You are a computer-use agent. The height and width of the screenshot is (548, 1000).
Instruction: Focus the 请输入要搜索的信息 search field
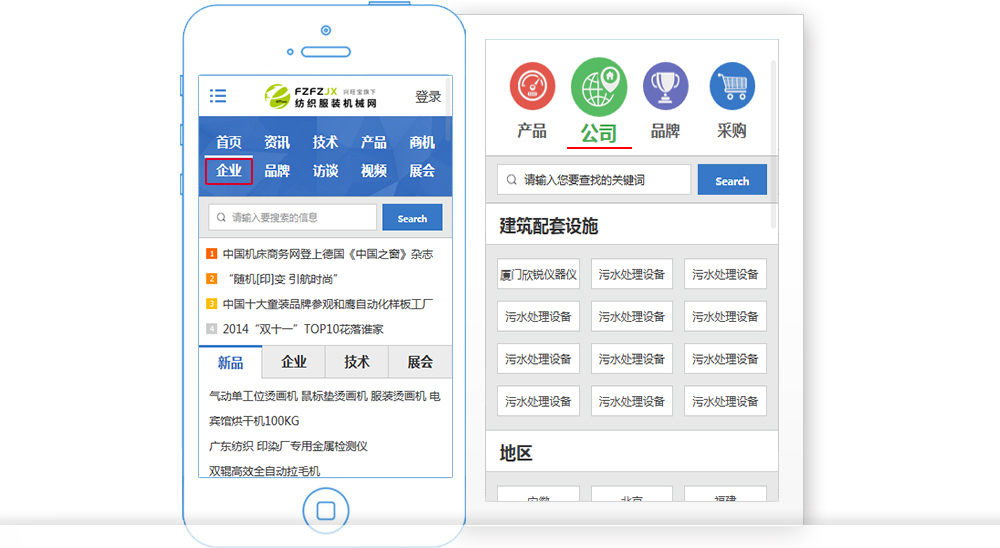300,218
